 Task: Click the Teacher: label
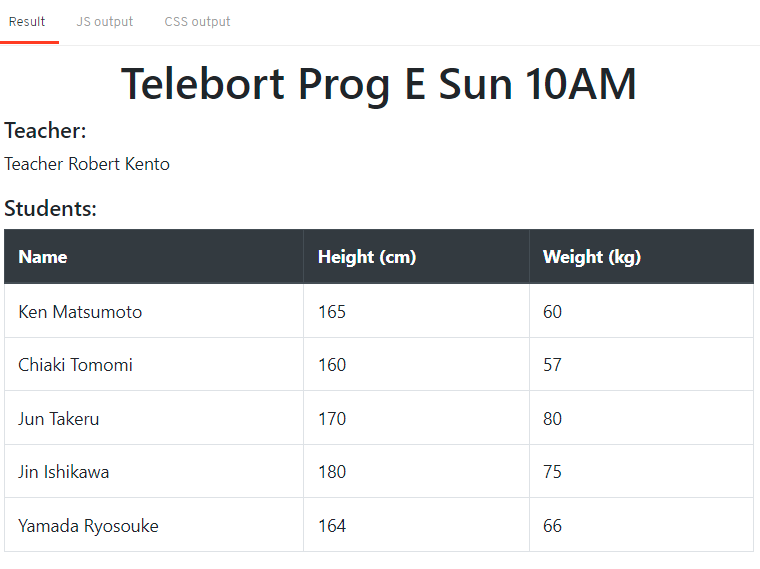tap(45, 131)
